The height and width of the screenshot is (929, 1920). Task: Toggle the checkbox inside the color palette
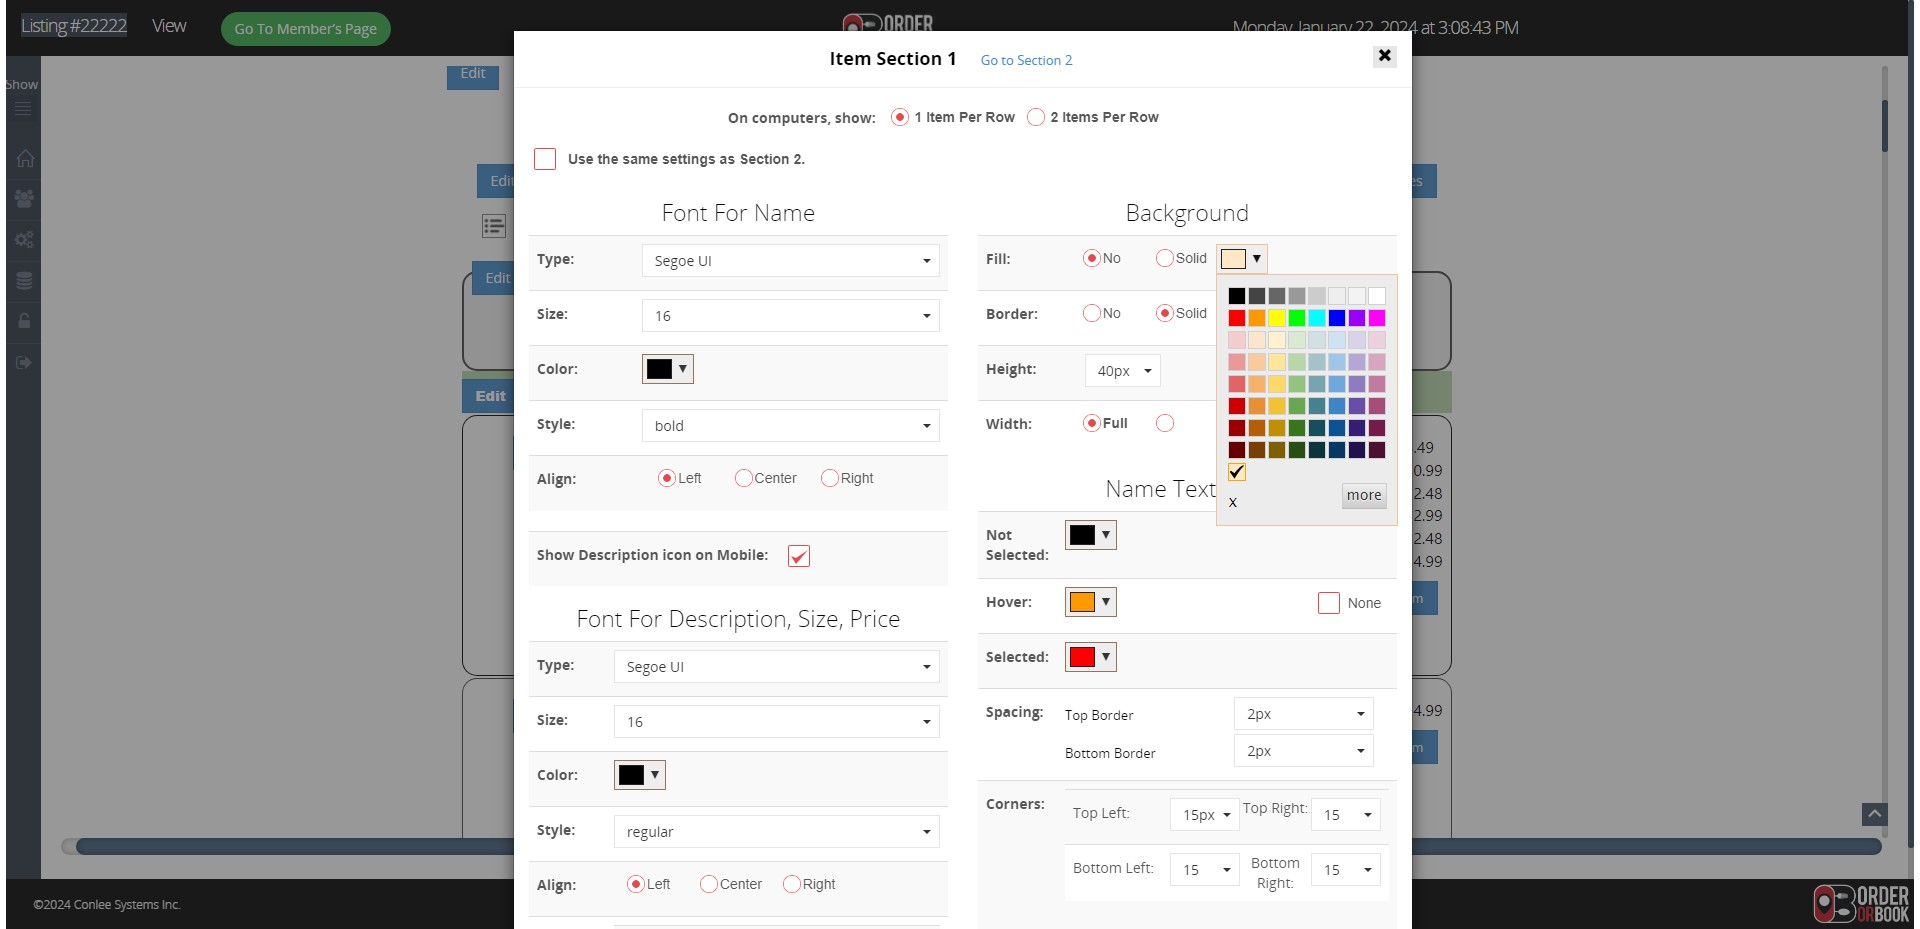click(x=1237, y=472)
